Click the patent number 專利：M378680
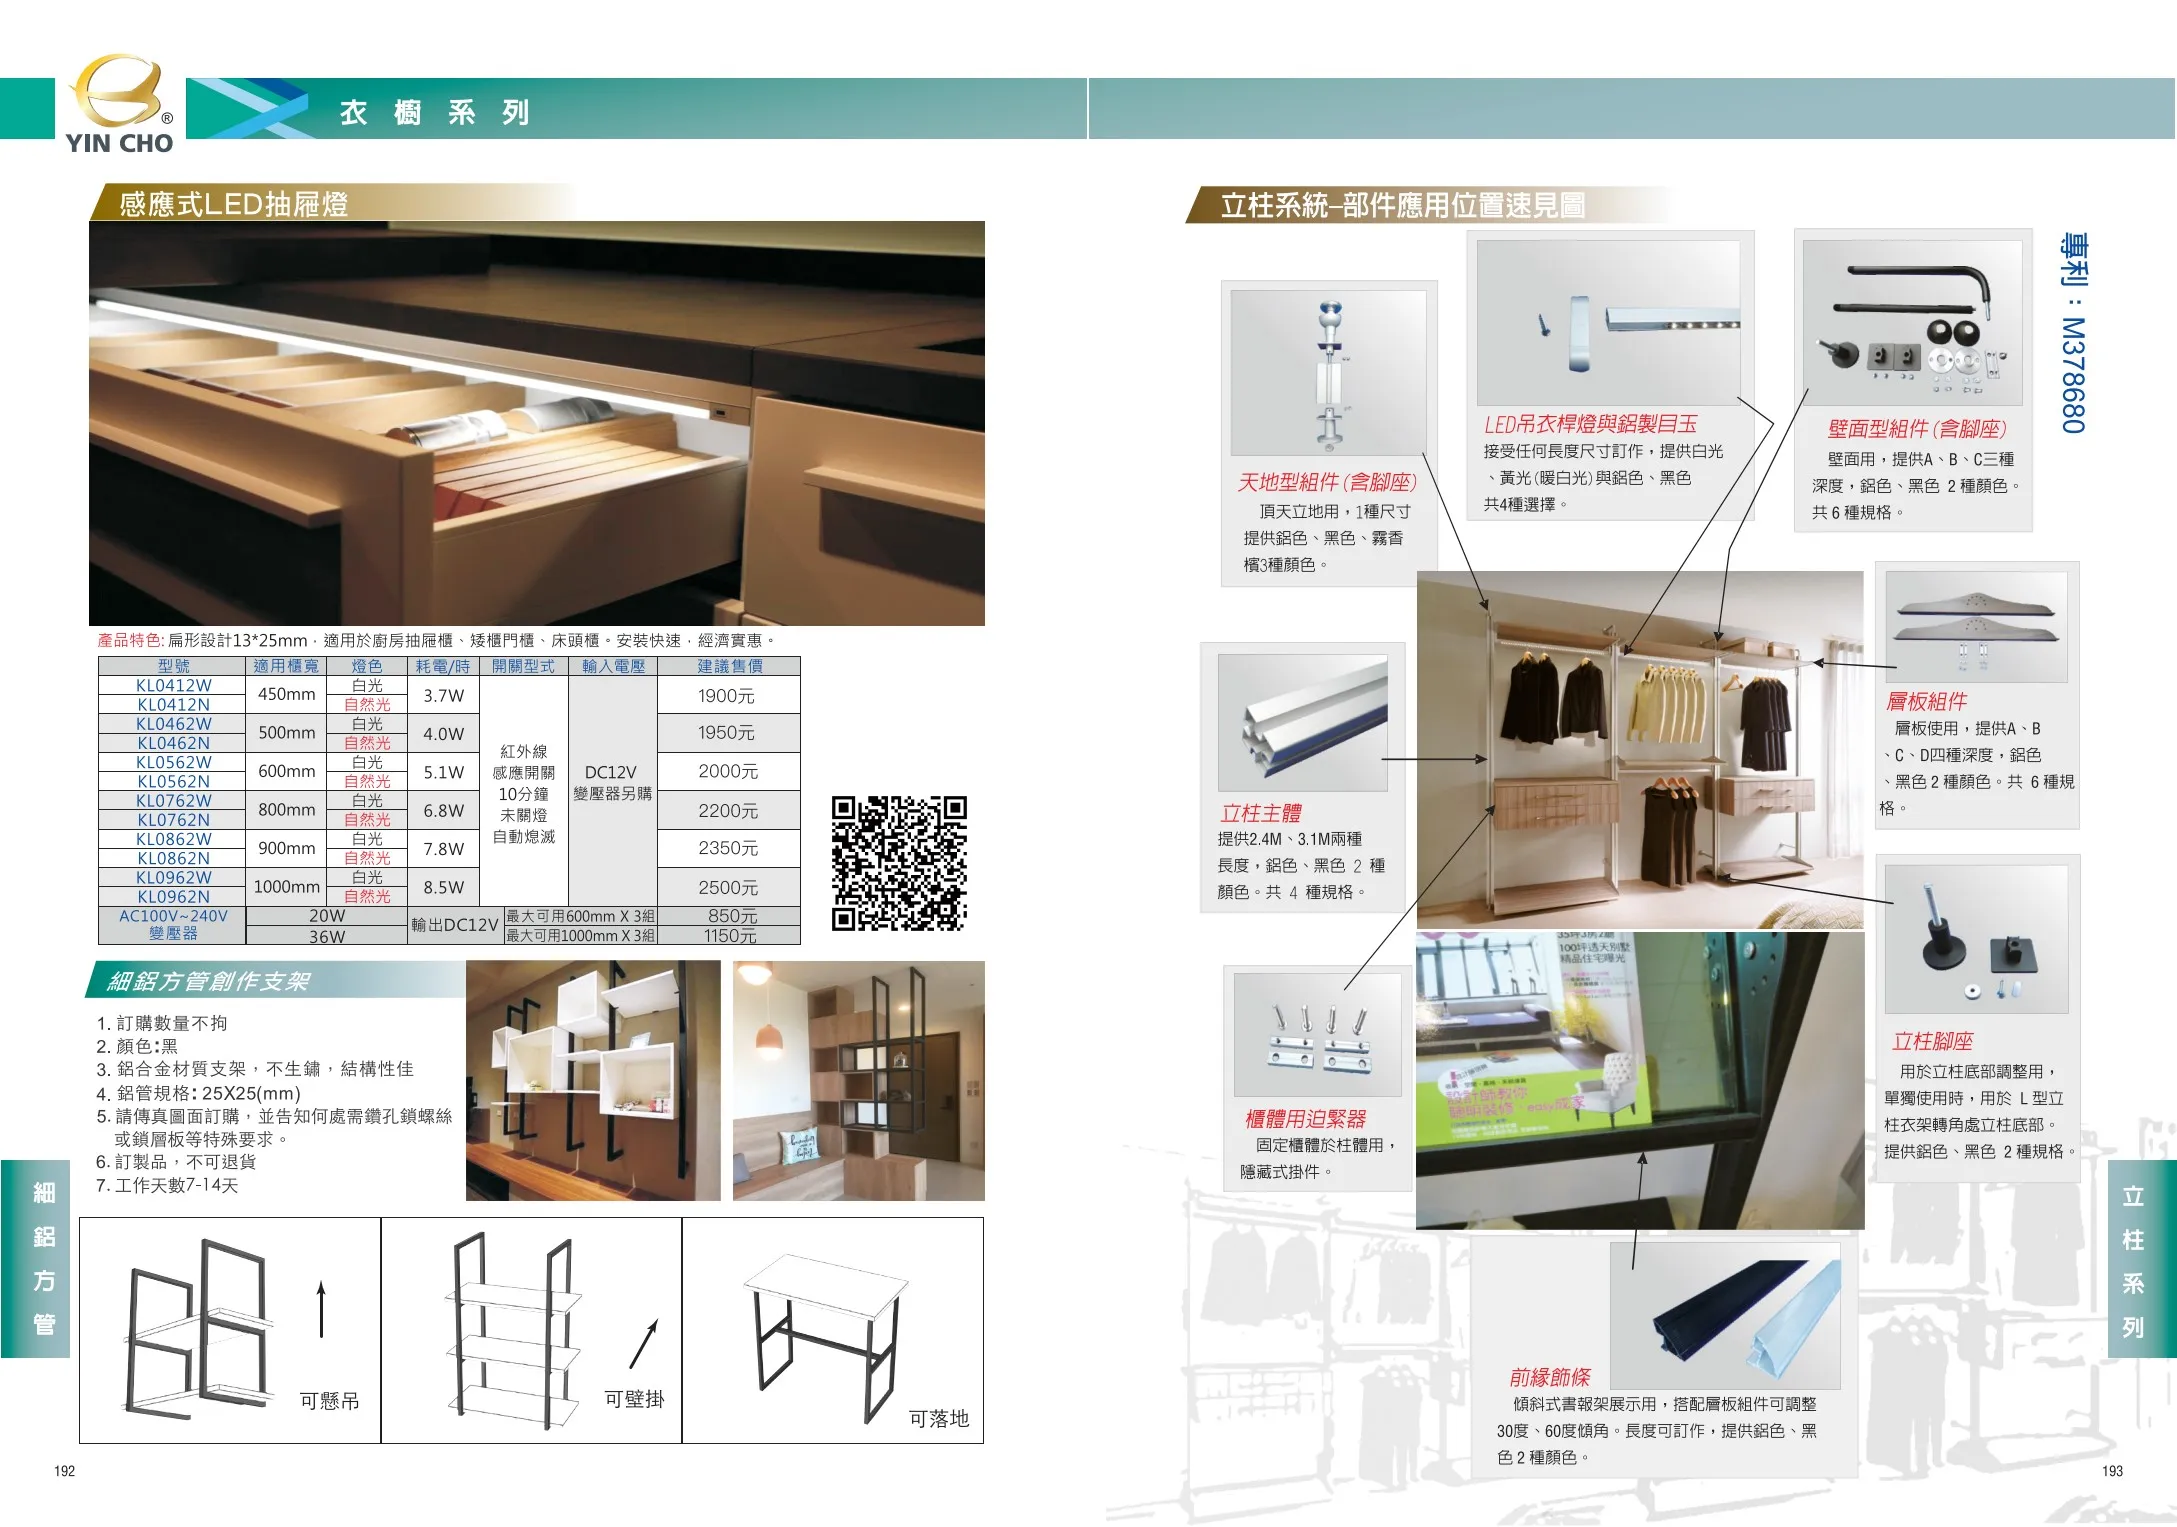2177x1527 pixels. point(2074,333)
